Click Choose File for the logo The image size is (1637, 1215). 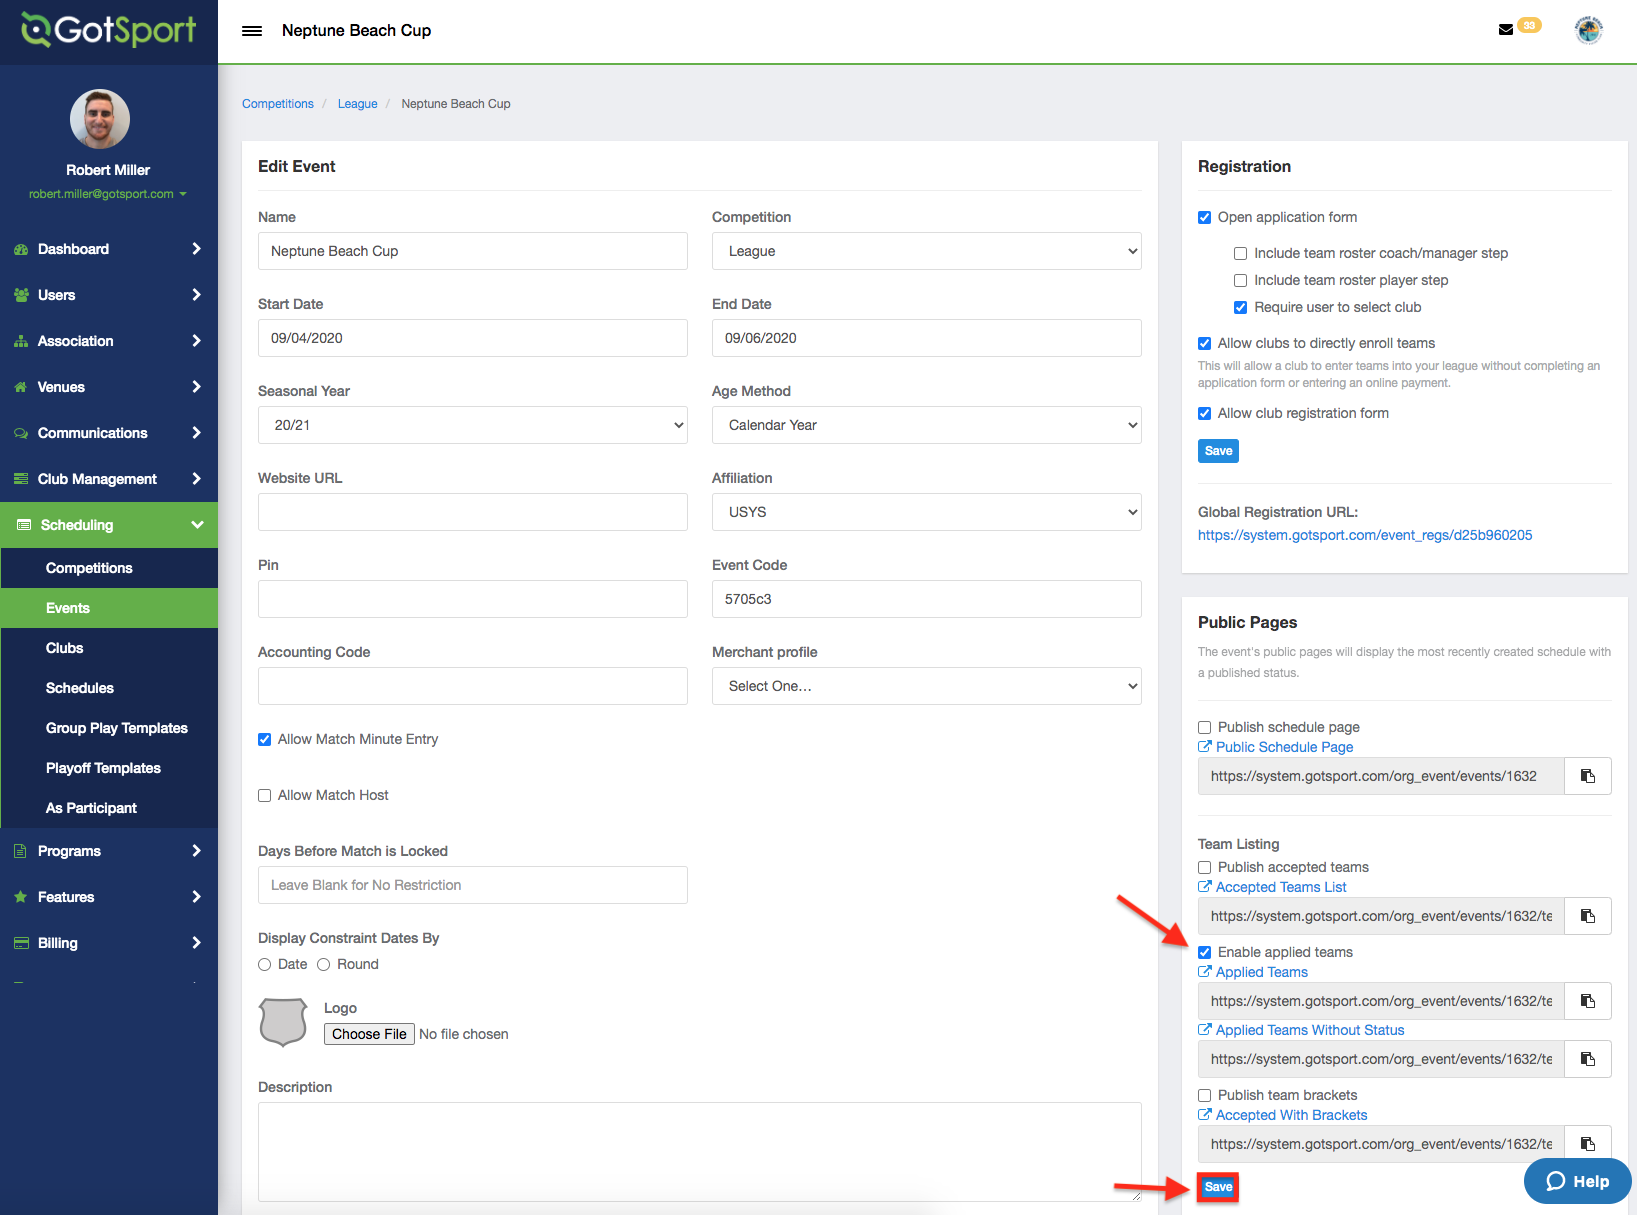coord(369,1034)
